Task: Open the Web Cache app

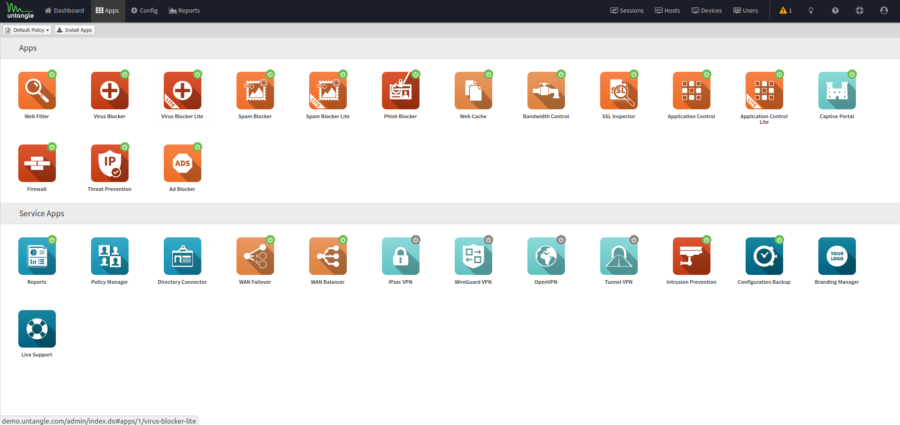Action: point(474,91)
